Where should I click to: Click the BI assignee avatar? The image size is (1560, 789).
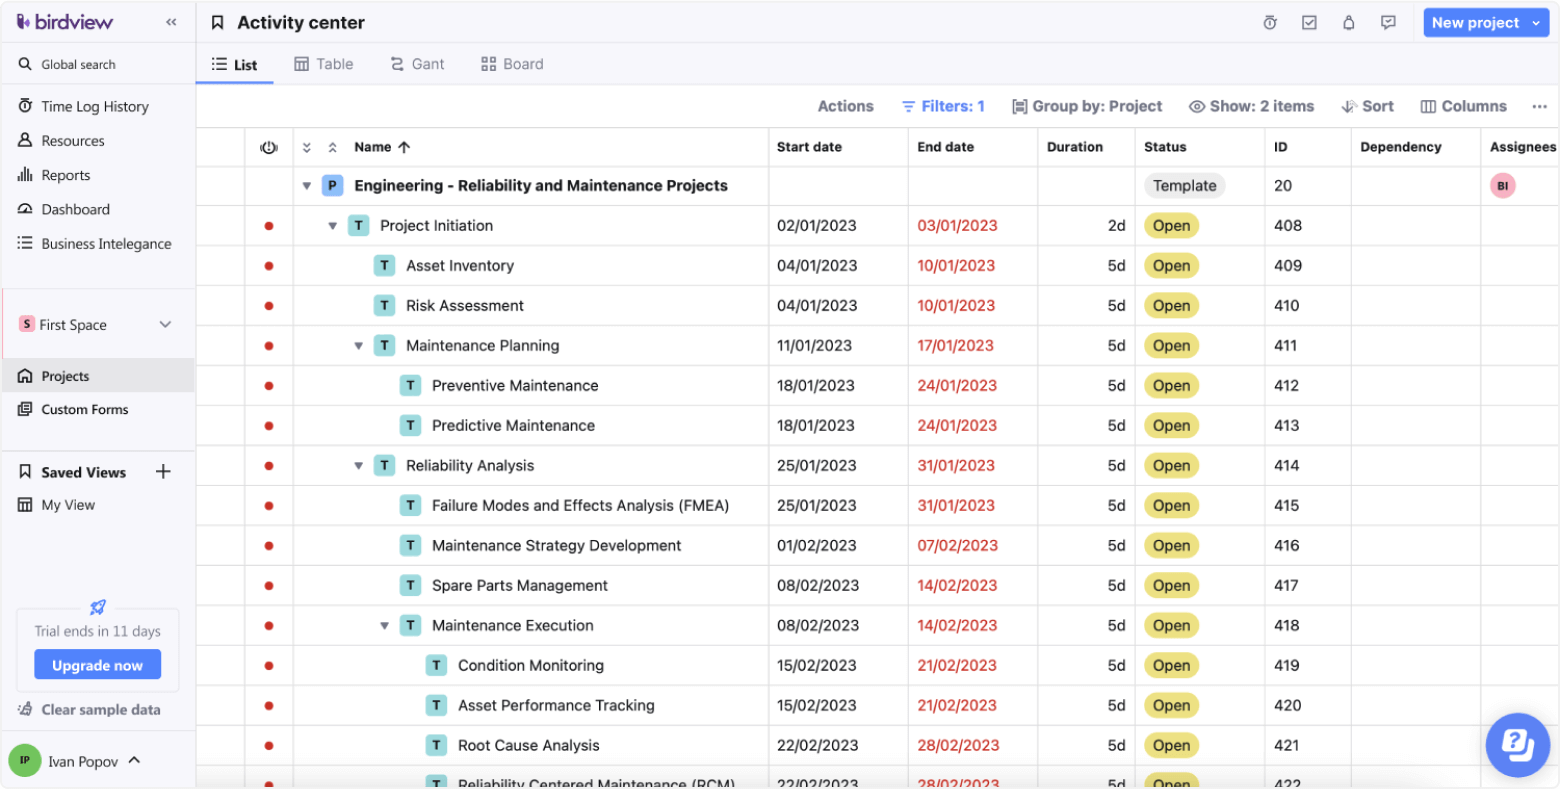click(x=1502, y=185)
